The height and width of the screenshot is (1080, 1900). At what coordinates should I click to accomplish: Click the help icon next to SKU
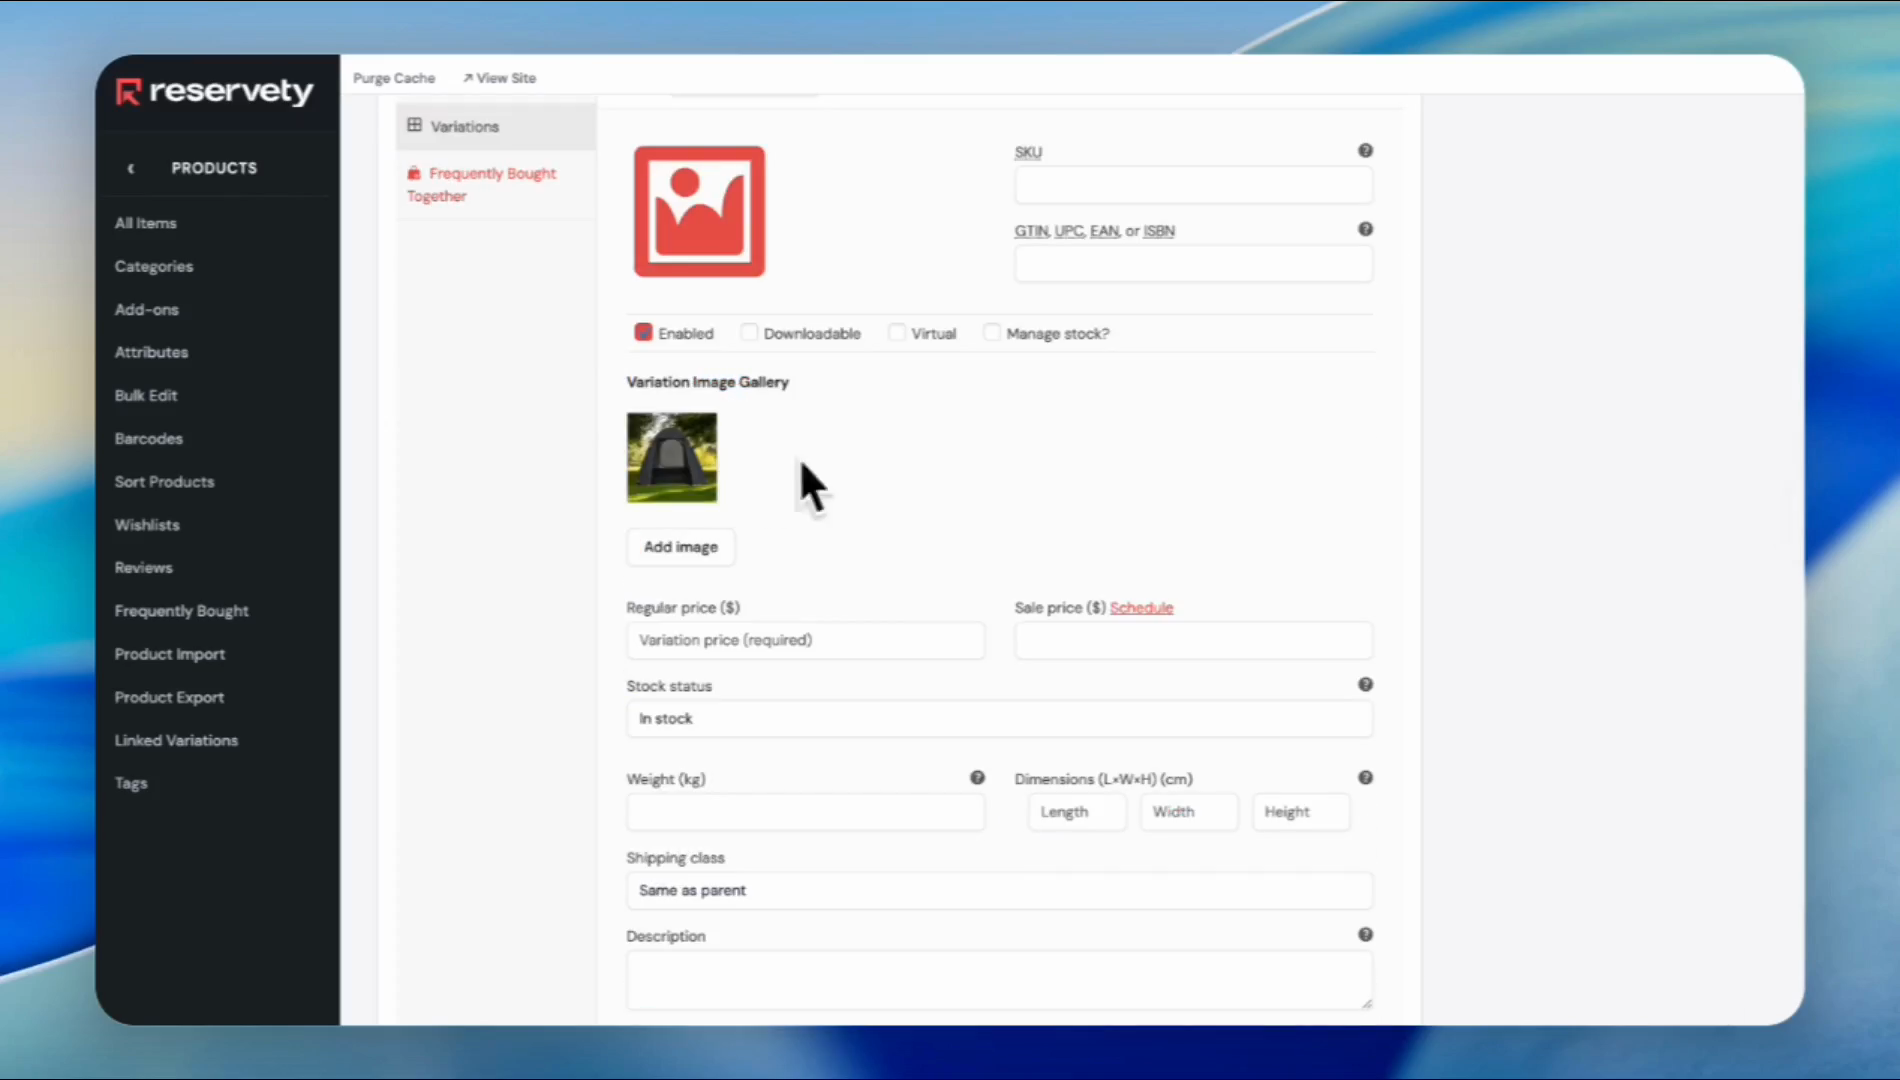pos(1365,151)
